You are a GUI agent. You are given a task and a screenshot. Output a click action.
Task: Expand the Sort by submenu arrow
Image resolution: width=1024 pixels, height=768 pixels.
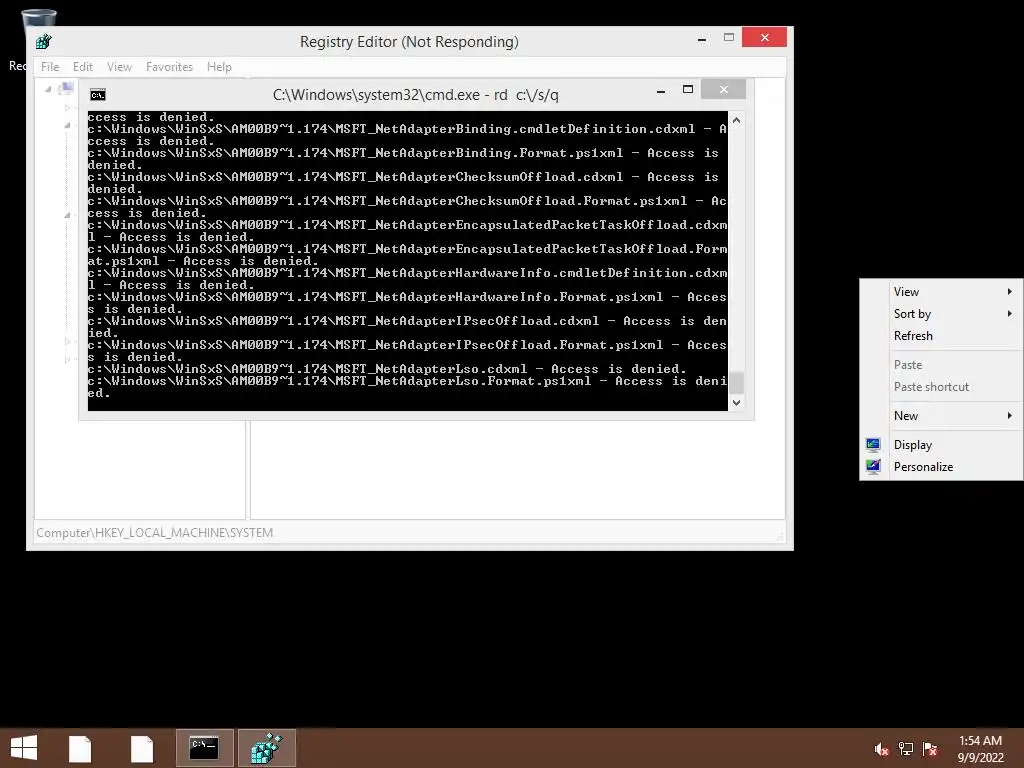1010,313
